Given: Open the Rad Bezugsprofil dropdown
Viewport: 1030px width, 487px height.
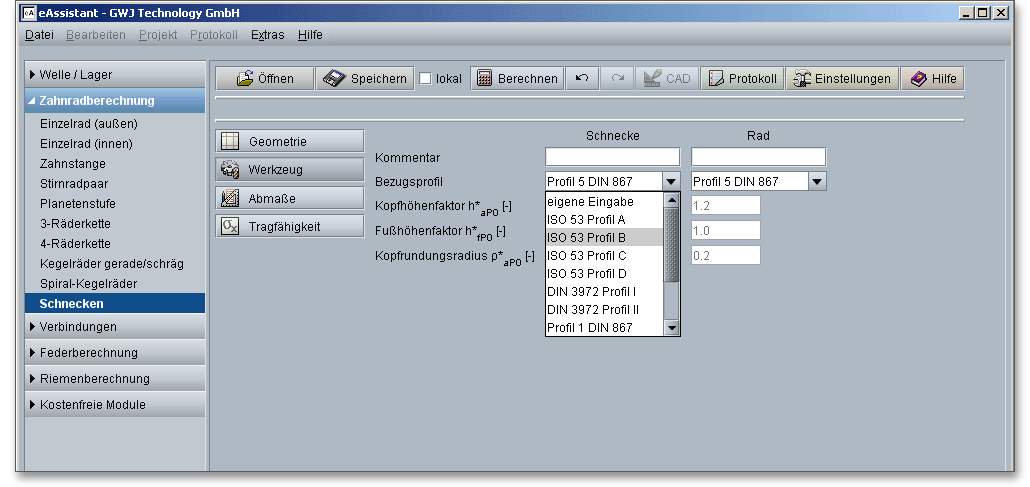Looking at the screenshot, I should pyautogui.click(x=817, y=182).
